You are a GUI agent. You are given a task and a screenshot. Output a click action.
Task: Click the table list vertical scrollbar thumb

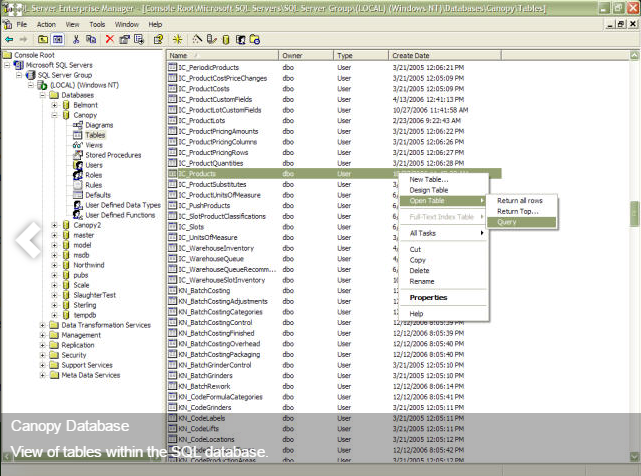point(634,213)
